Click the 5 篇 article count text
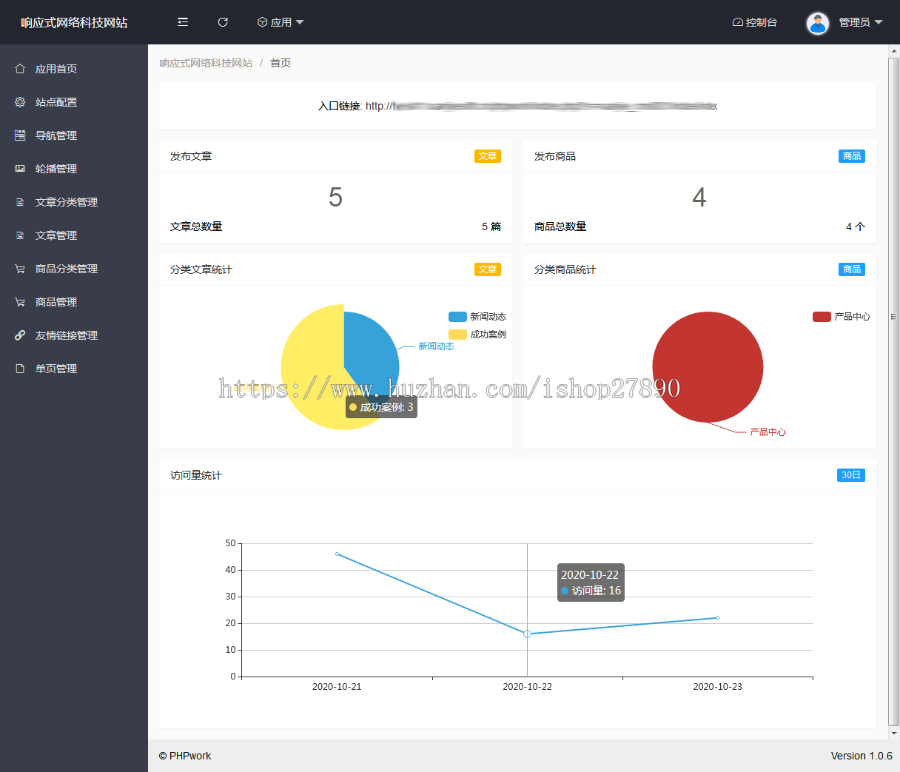This screenshot has width=900, height=772. pos(491,227)
